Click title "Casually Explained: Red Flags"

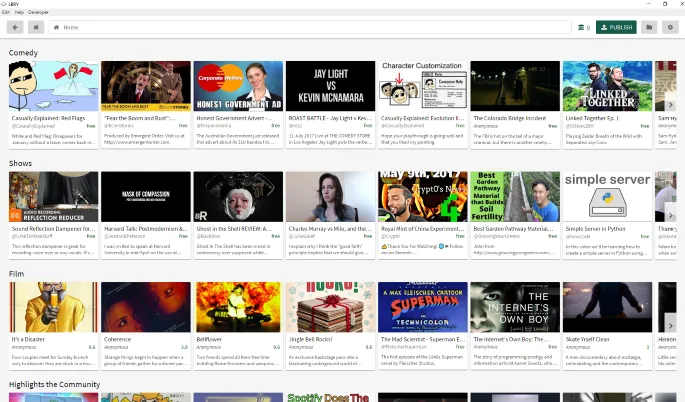[x=48, y=118]
